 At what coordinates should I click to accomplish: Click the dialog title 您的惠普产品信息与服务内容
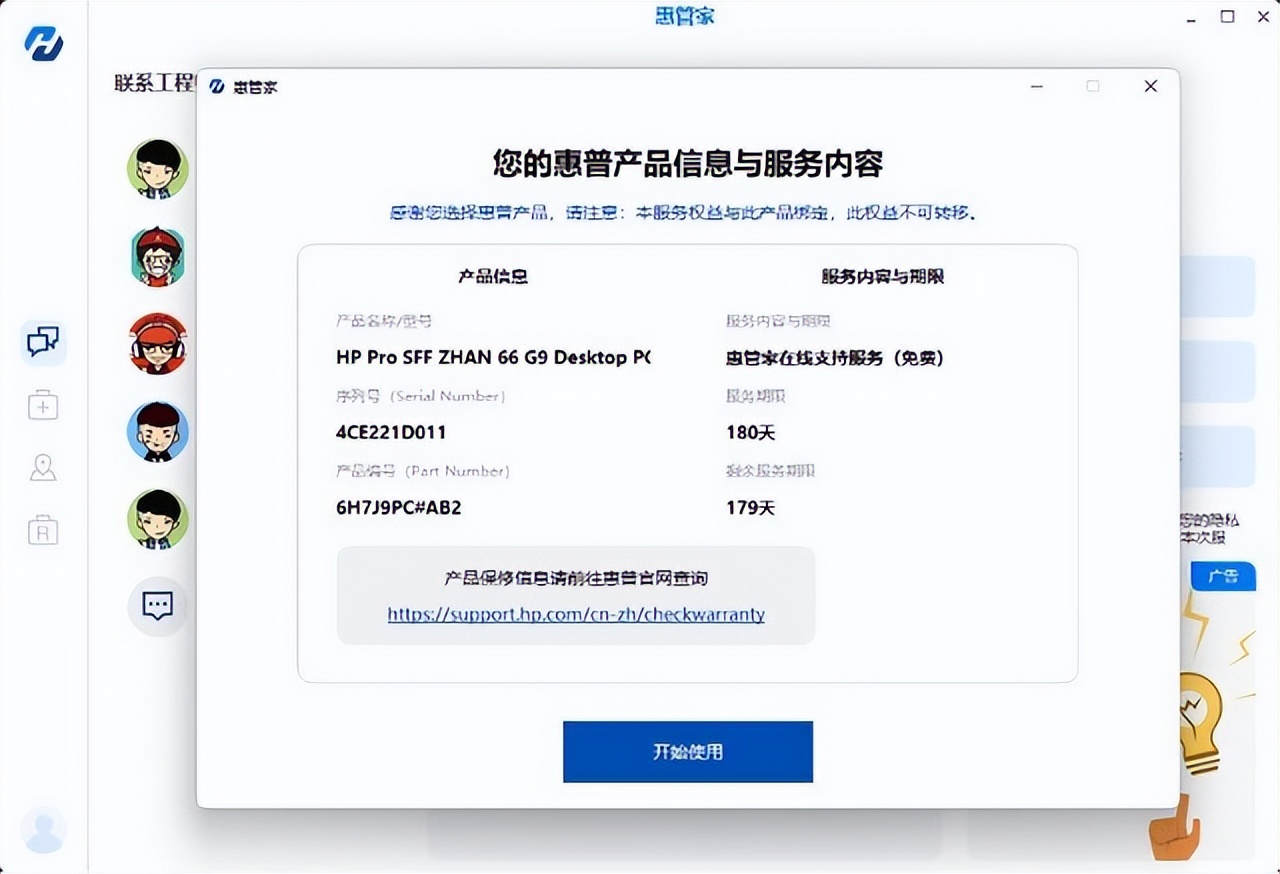point(688,162)
